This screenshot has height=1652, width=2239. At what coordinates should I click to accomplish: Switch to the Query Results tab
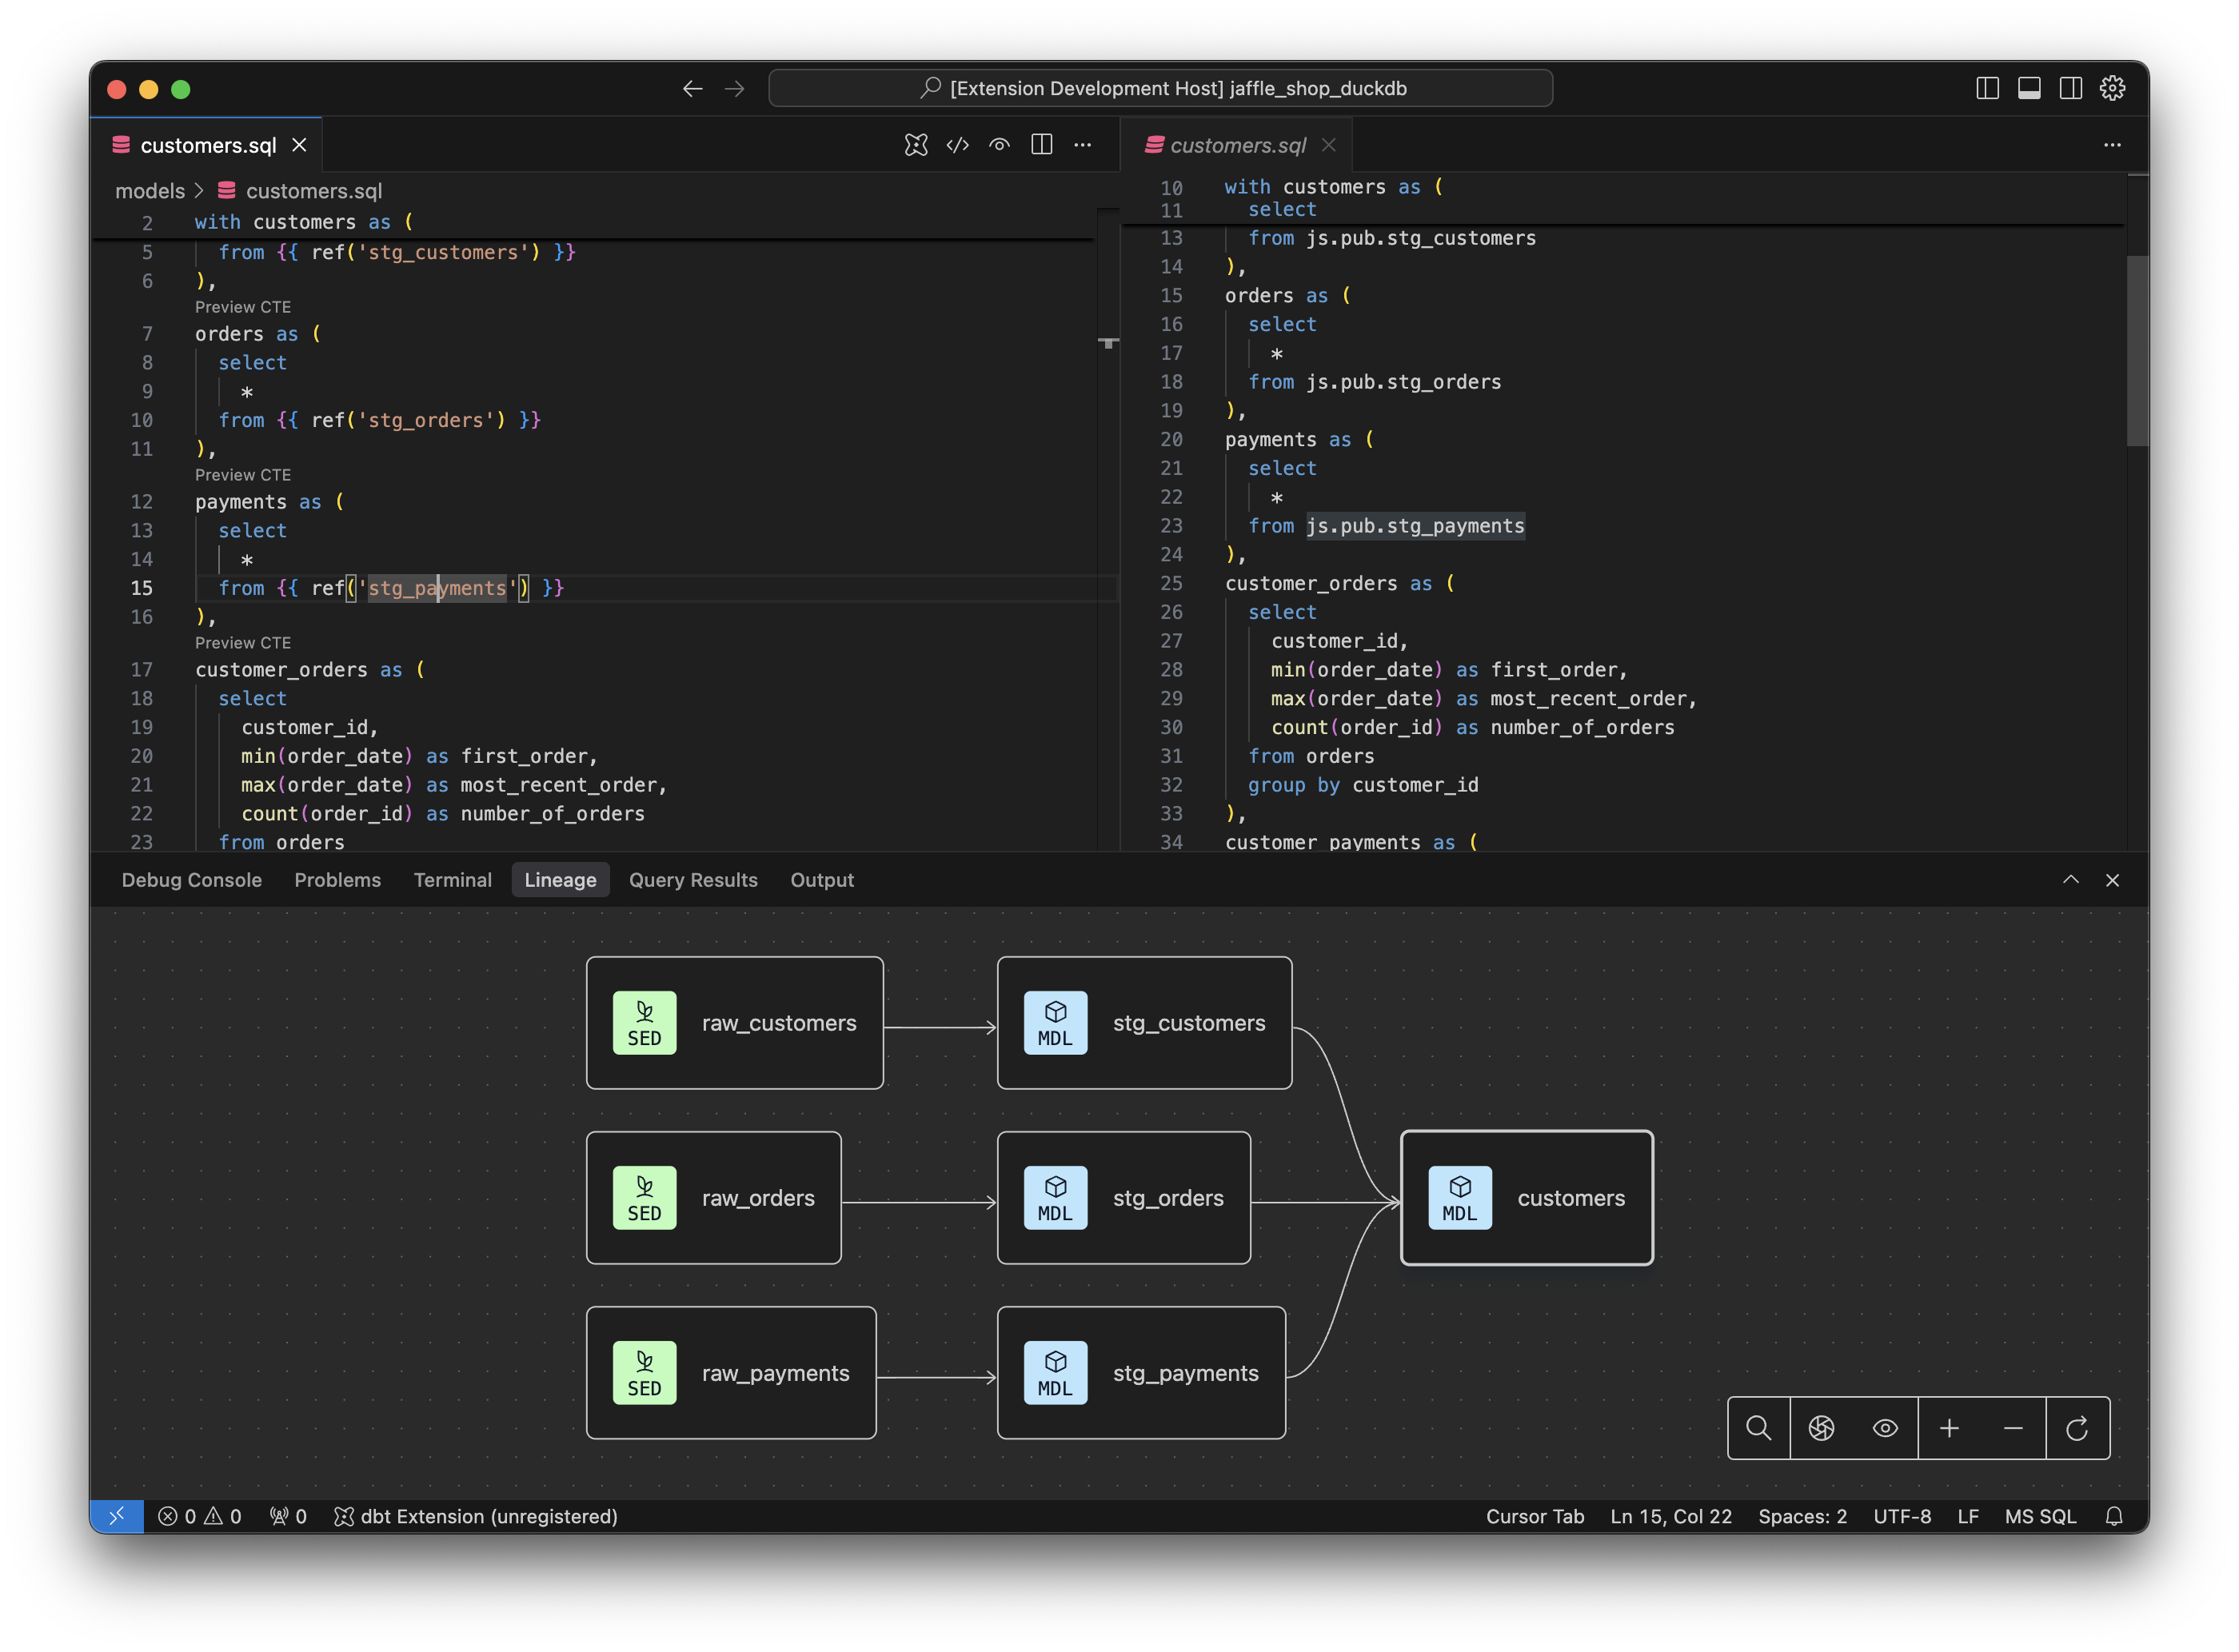(x=693, y=880)
